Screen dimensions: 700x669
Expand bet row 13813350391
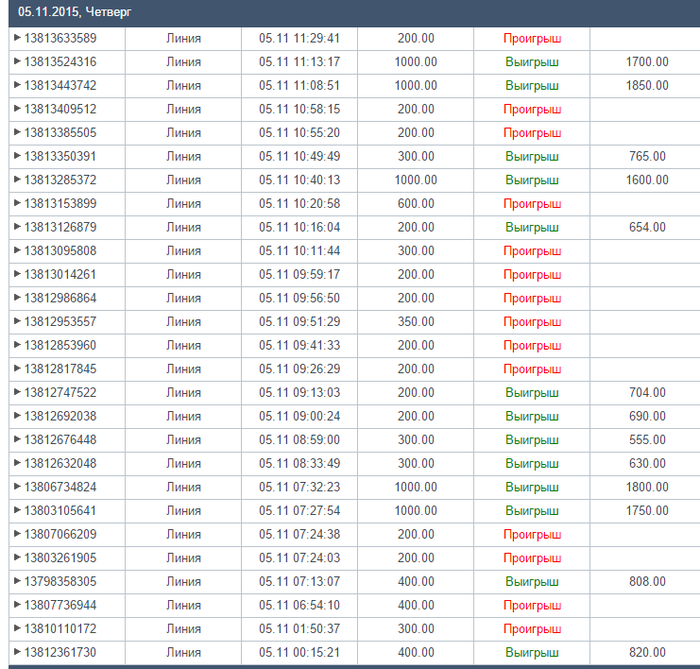[x=17, y=156]
